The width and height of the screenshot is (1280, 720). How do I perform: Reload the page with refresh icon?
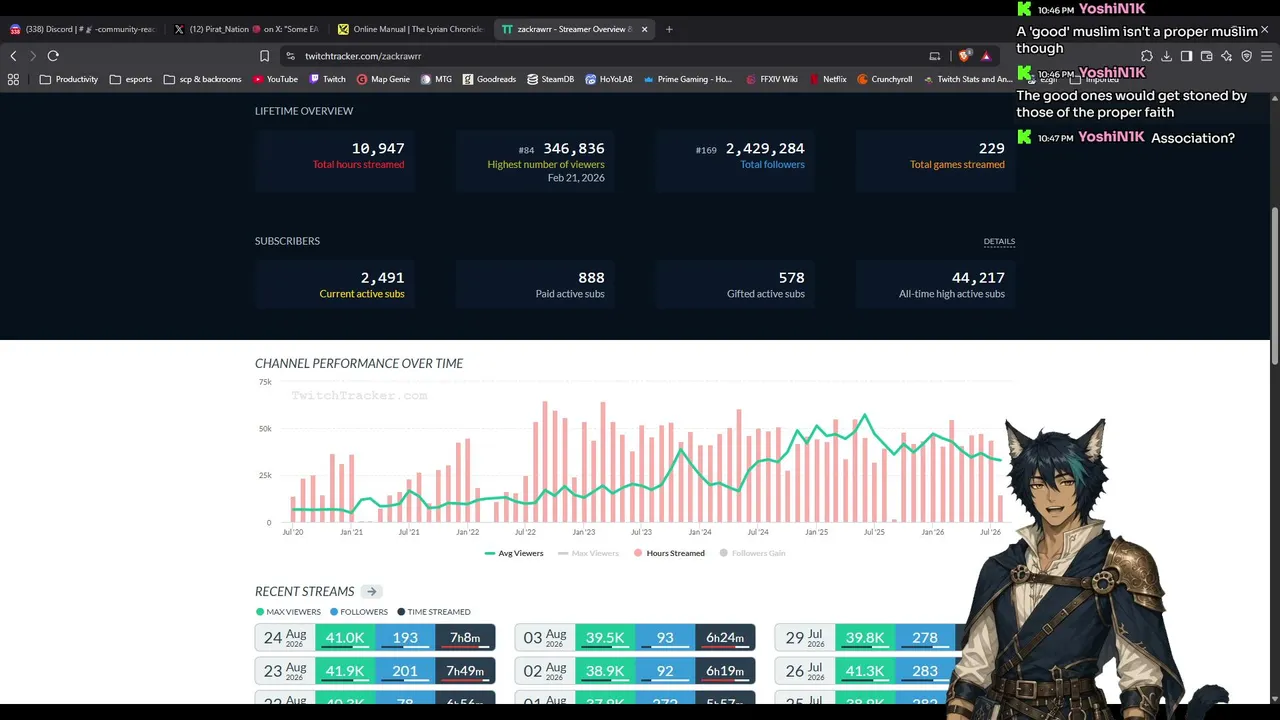53,56
